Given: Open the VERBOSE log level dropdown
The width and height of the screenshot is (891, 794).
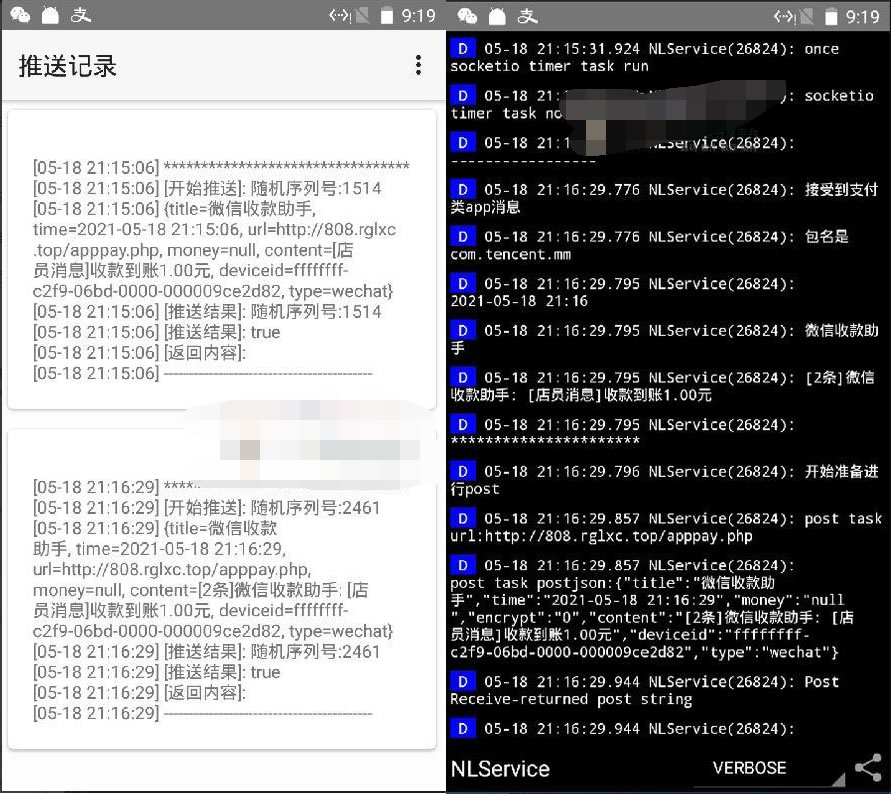Looking at the screenshot, I should pyautogui.click(x=749, y=768).
